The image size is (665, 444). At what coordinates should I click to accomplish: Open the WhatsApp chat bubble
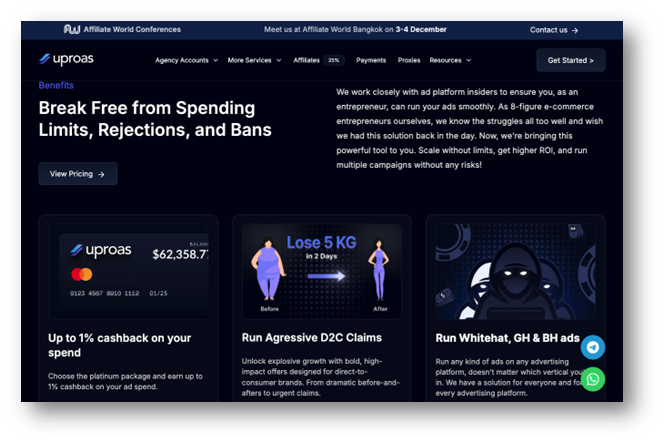[x=592, y=379]
